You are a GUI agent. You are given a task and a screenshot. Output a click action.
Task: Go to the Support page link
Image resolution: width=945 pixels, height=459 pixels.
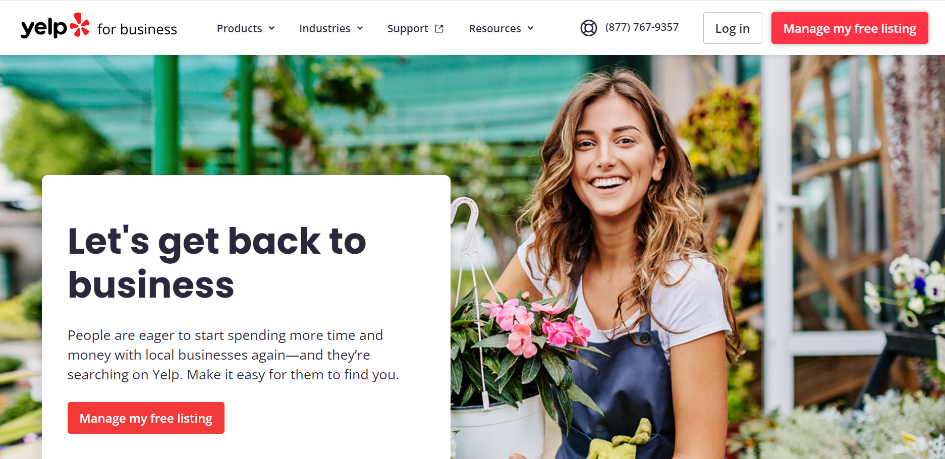[x=415, y=28]
